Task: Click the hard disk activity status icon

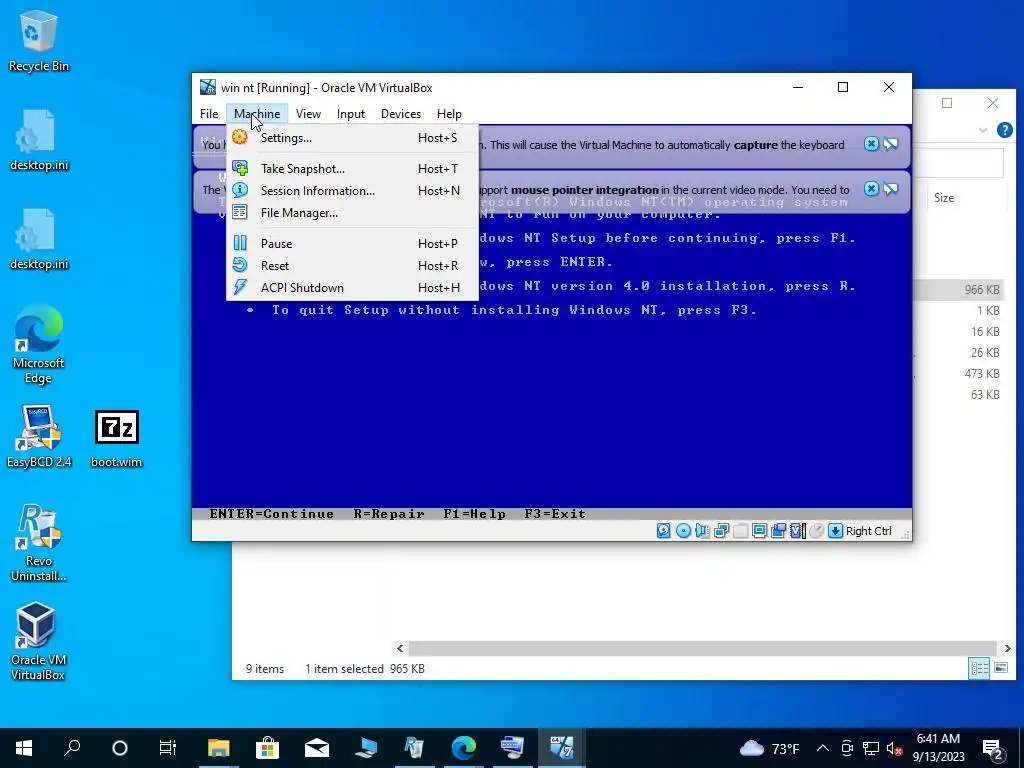Action: (664, 531)
